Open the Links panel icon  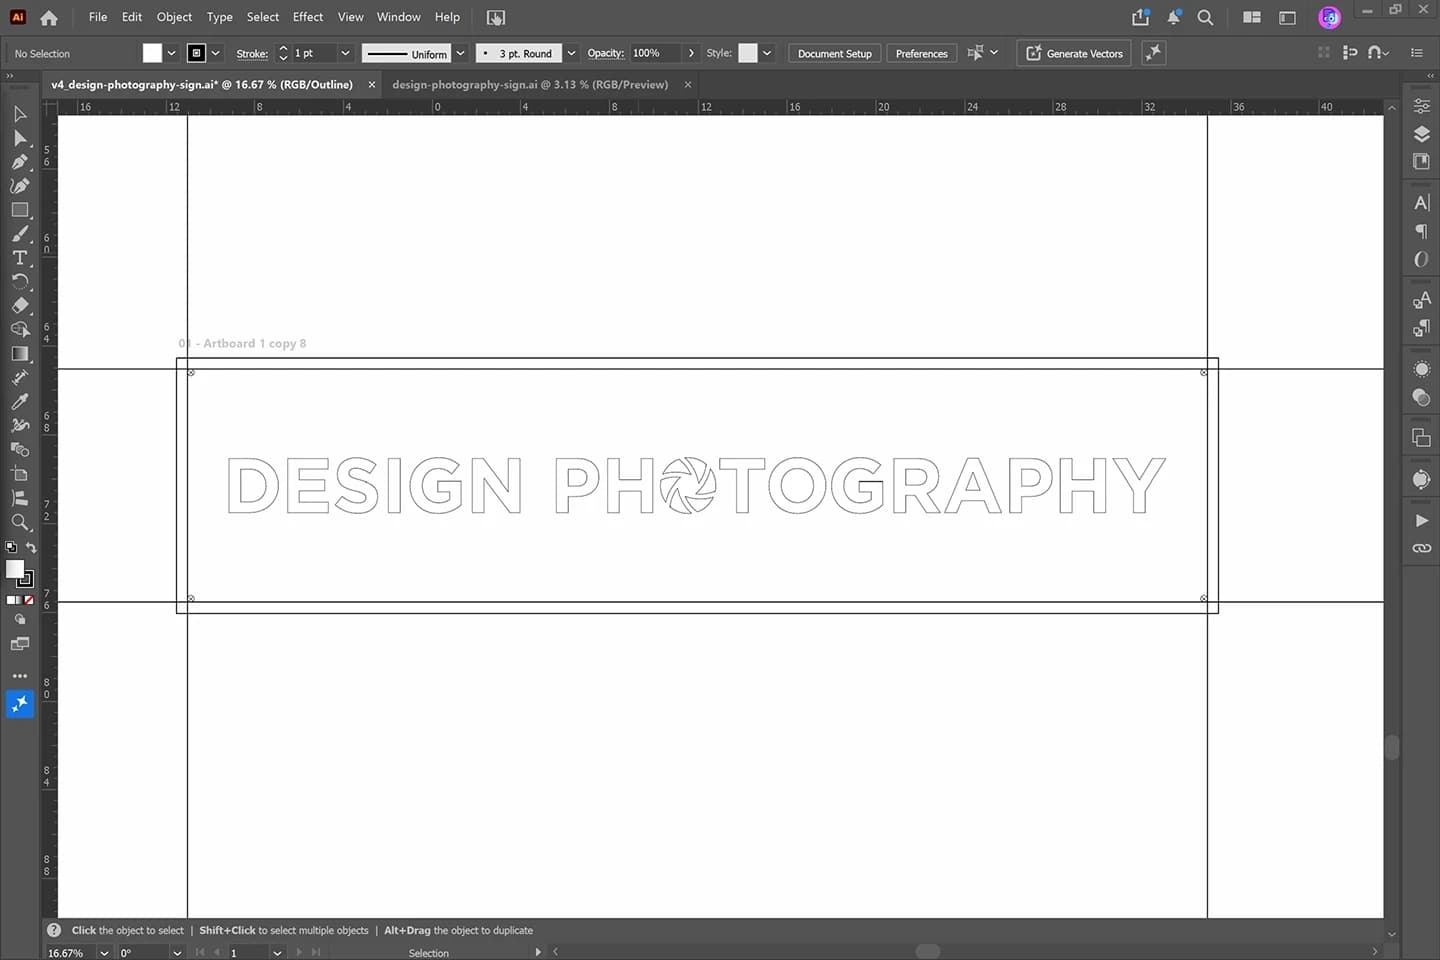(x=1421, y=548)
